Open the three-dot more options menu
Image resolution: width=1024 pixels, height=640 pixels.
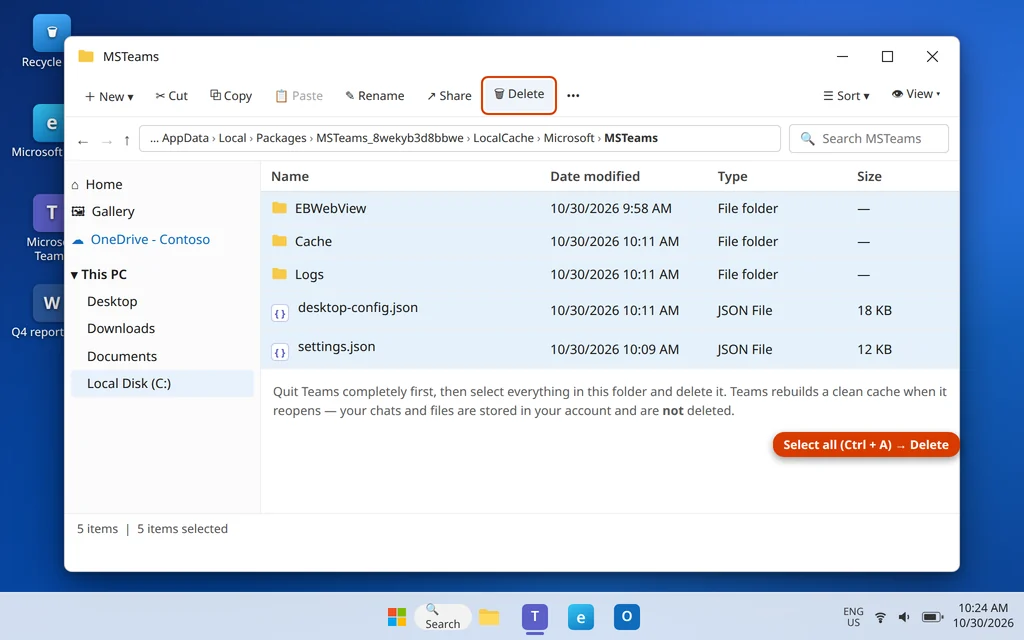(x=573, y=95)
